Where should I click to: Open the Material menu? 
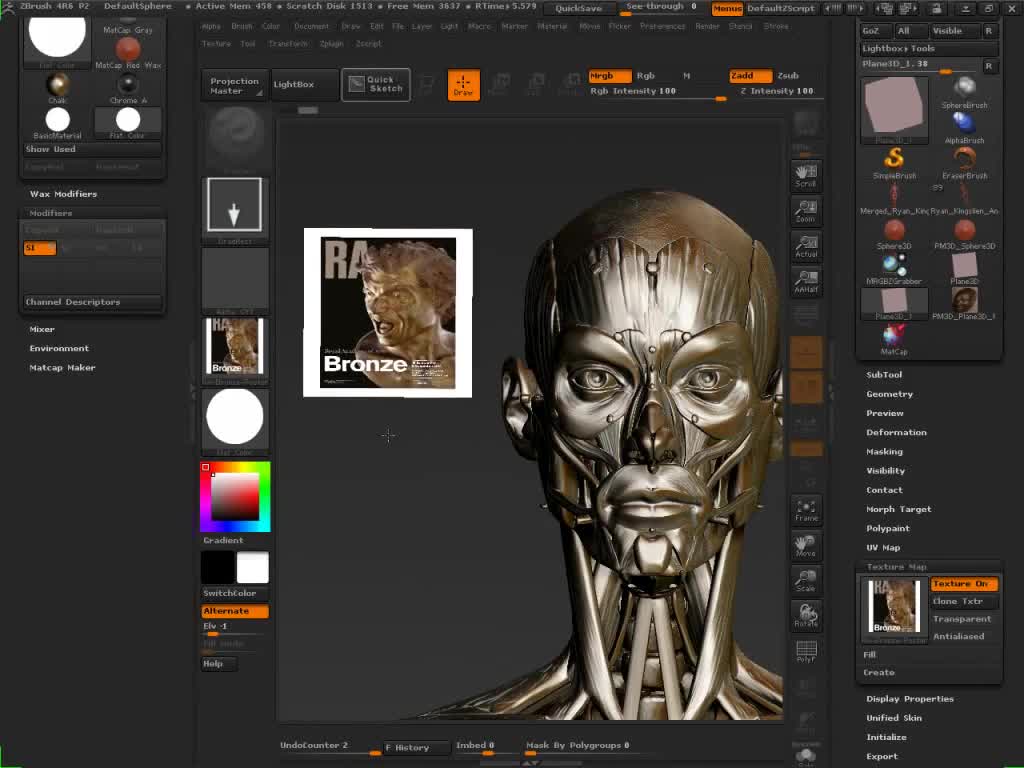pyautogui.click(x=552, y=26)
